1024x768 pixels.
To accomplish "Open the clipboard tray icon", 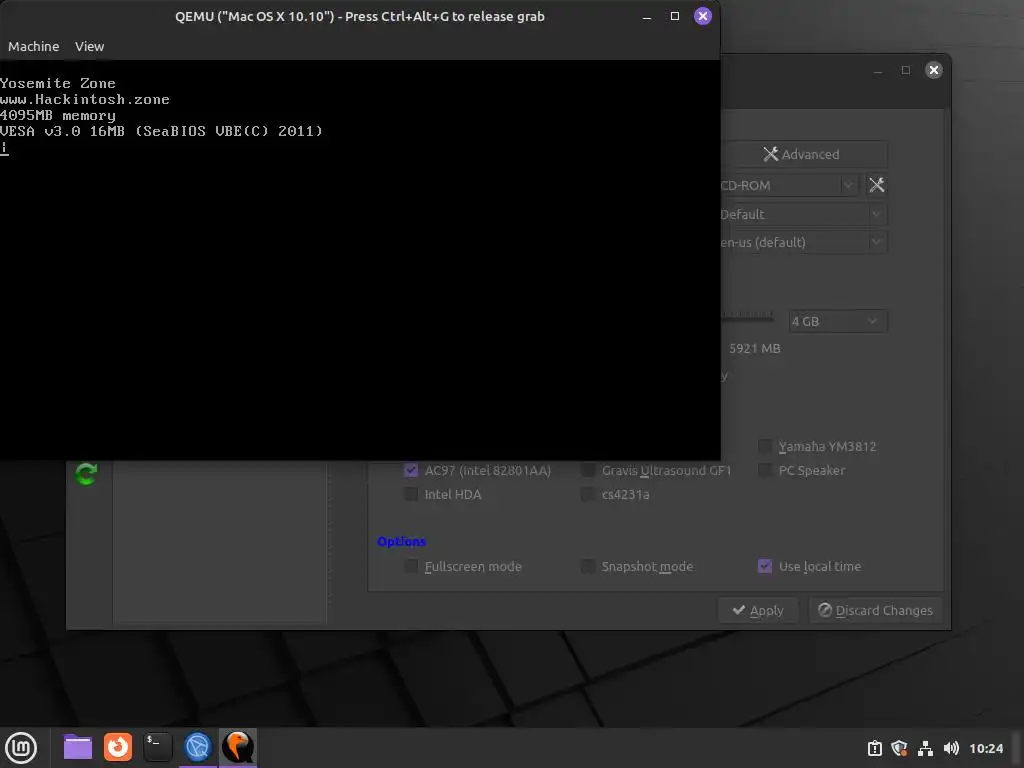I will (874, 748).
